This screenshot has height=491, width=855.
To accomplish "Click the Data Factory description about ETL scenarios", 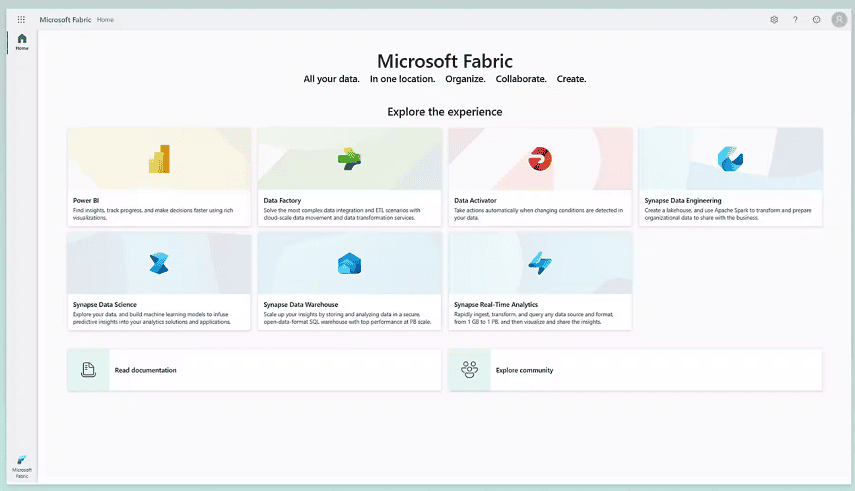I will point(342,214).
